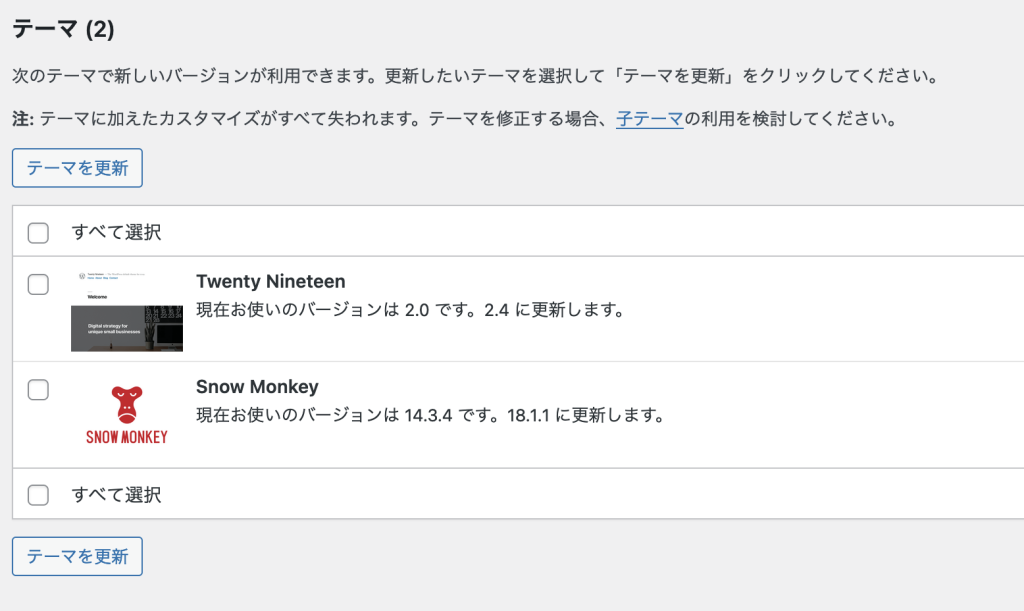
Task: Click the bottom すべて選択 label text
Action: [116, 494]
